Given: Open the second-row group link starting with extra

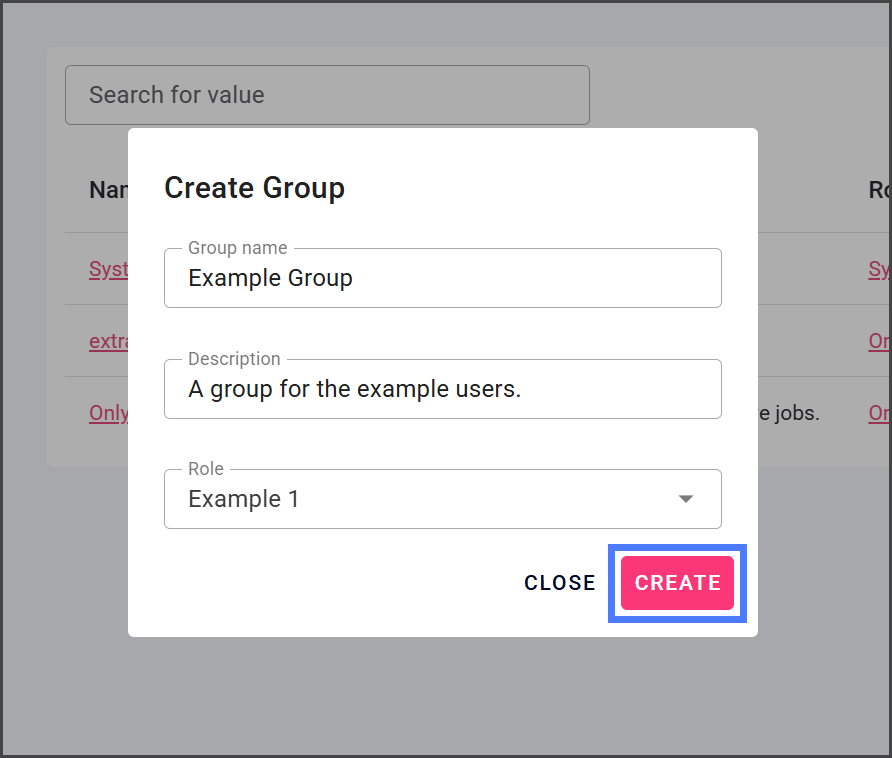Looking at the screenshot, I should [x=108, y=341].
